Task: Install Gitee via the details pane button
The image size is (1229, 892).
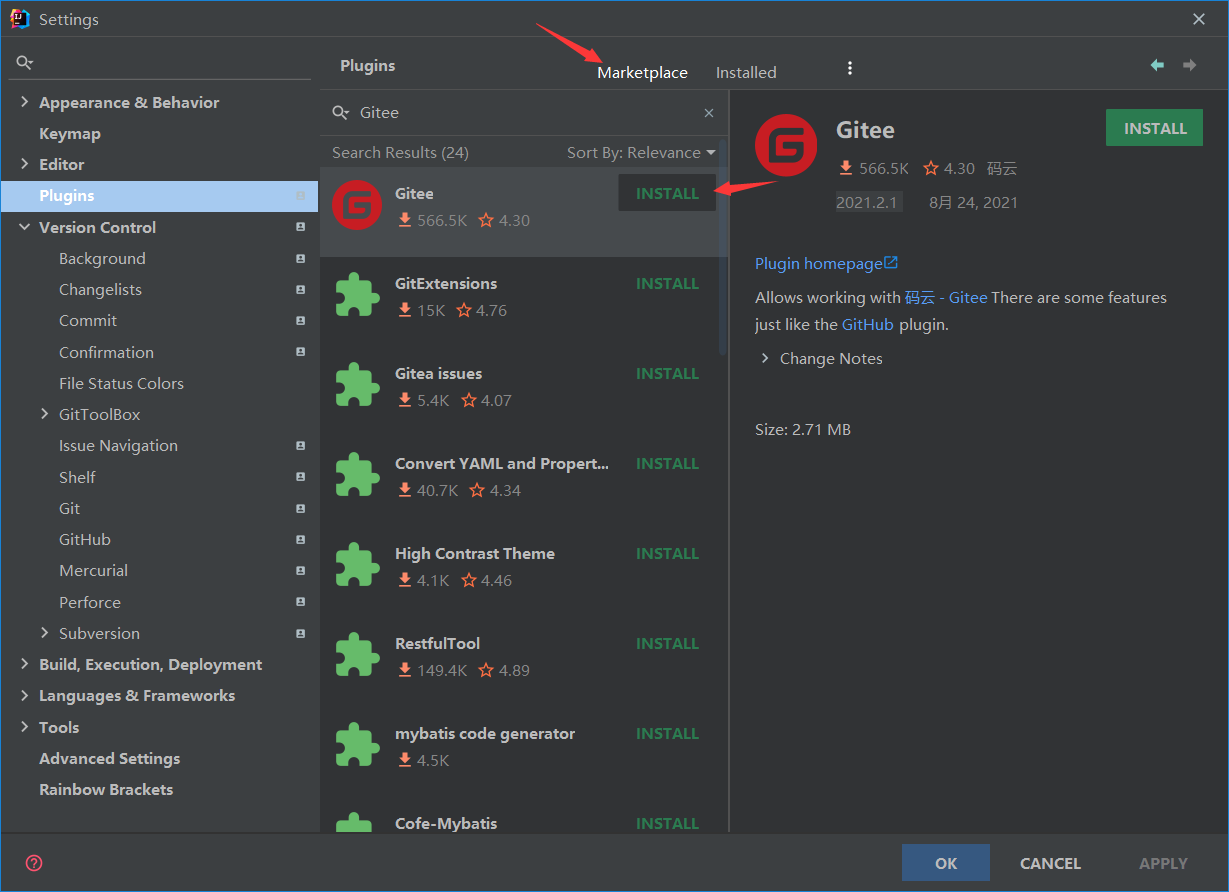Action: [x=1155, y=128]
